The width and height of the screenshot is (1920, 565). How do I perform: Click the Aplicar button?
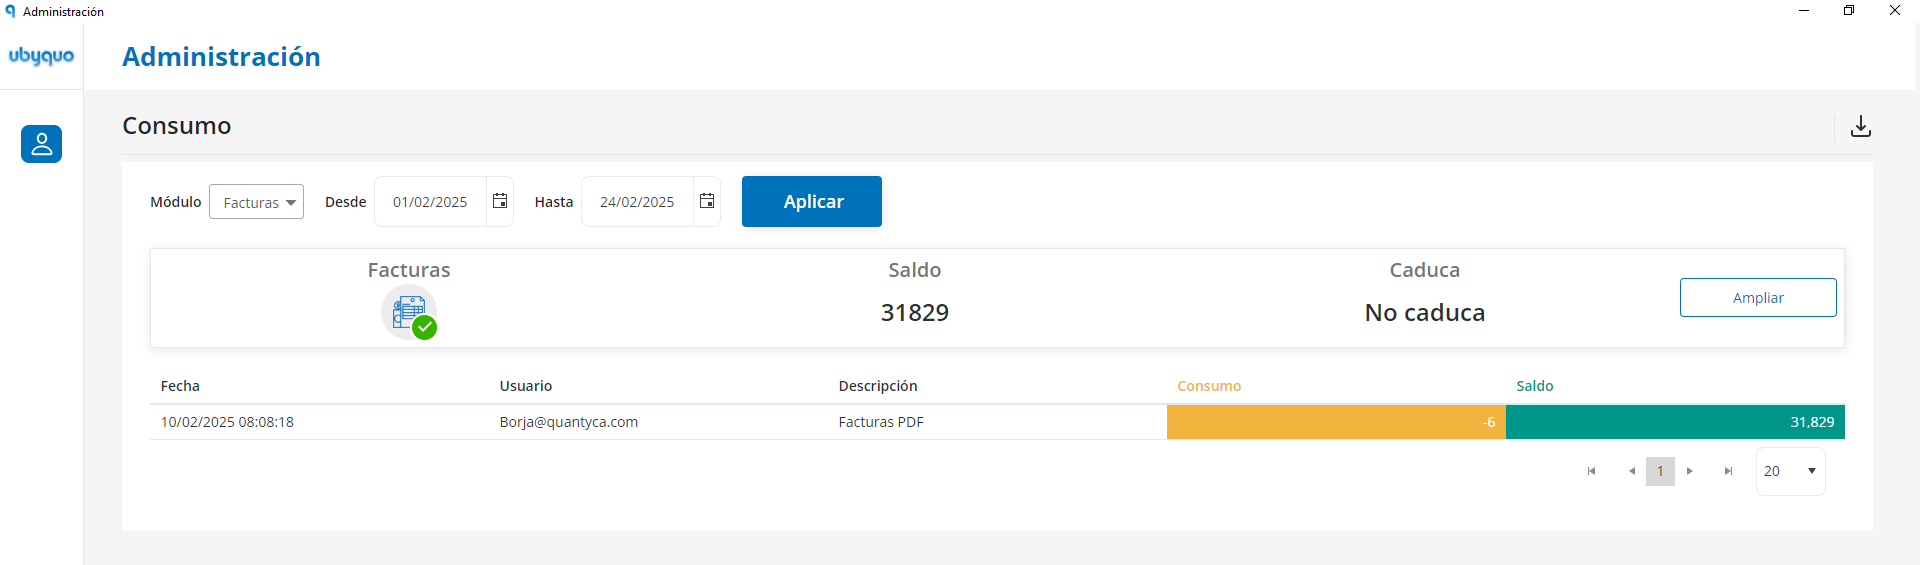point(812,201)
